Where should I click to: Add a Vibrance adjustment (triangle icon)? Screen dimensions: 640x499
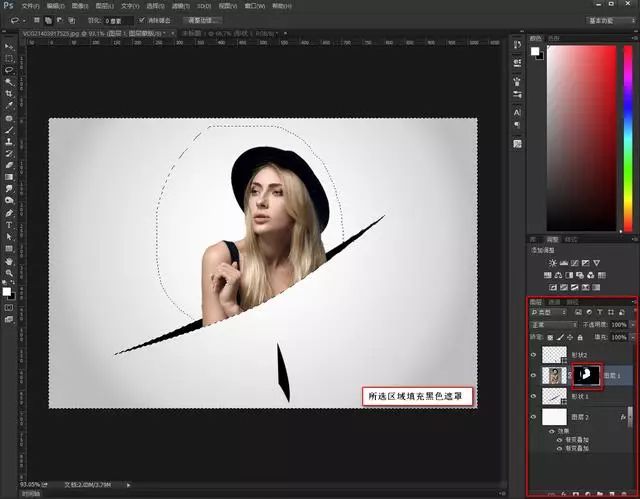click(597, 263)
